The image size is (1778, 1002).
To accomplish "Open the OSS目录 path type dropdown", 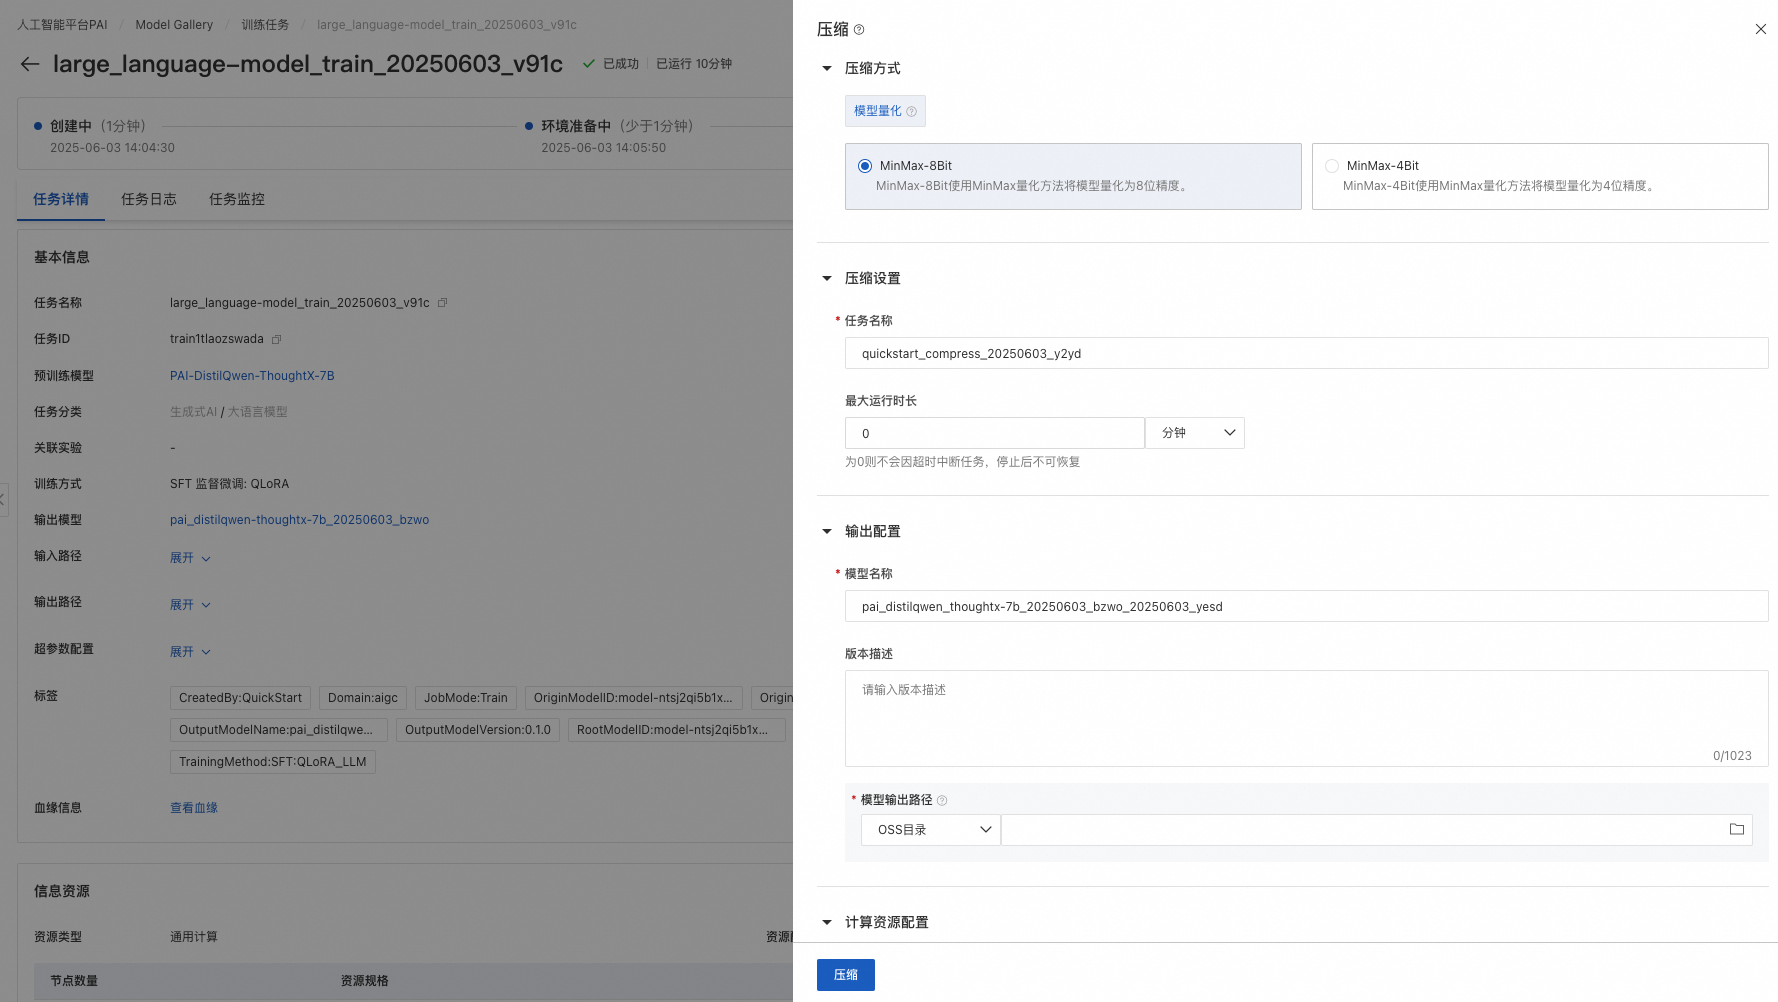I will point(931,829).
